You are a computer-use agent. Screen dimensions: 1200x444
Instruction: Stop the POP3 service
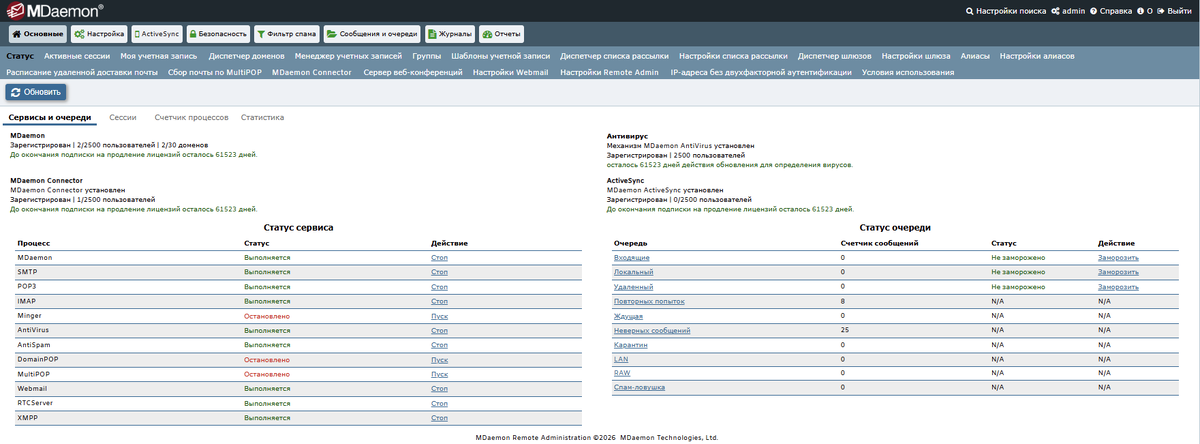click(439, 286)
